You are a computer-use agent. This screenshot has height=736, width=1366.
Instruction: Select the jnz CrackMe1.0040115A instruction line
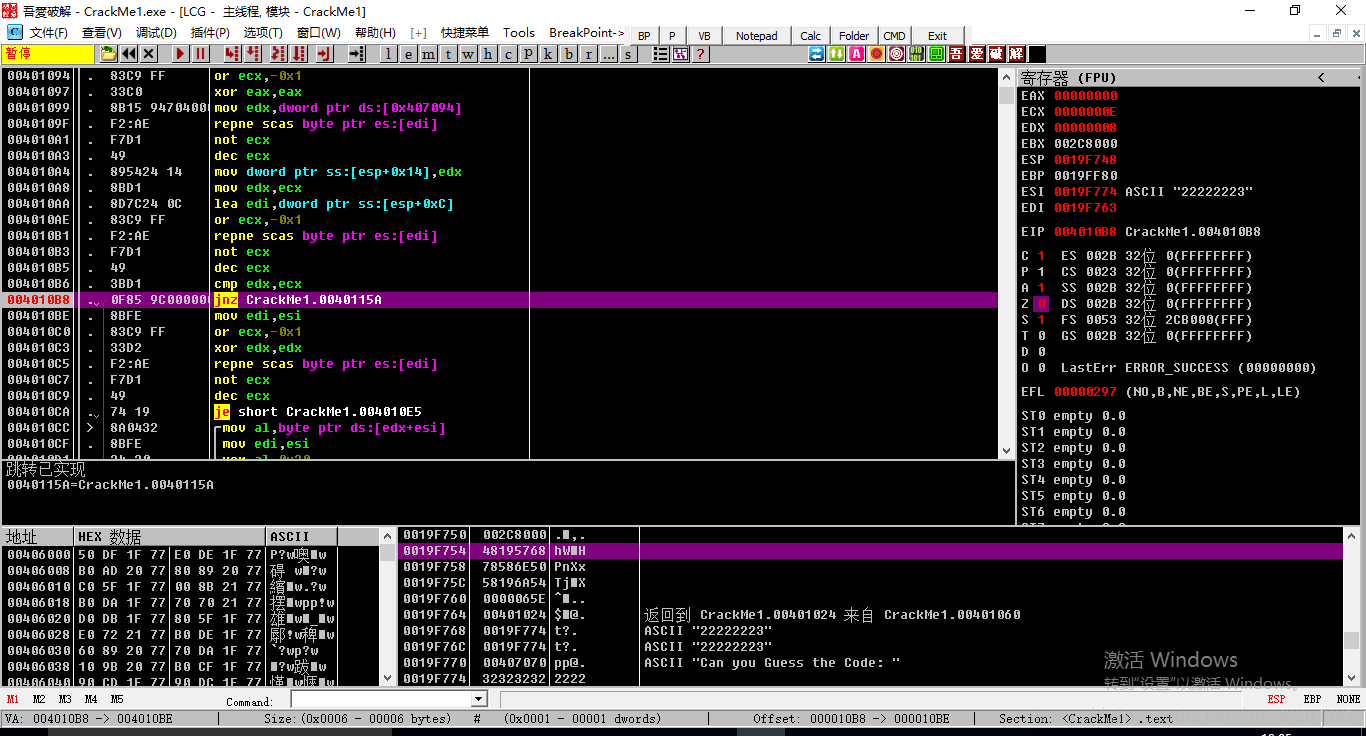(x=500, y=300)
